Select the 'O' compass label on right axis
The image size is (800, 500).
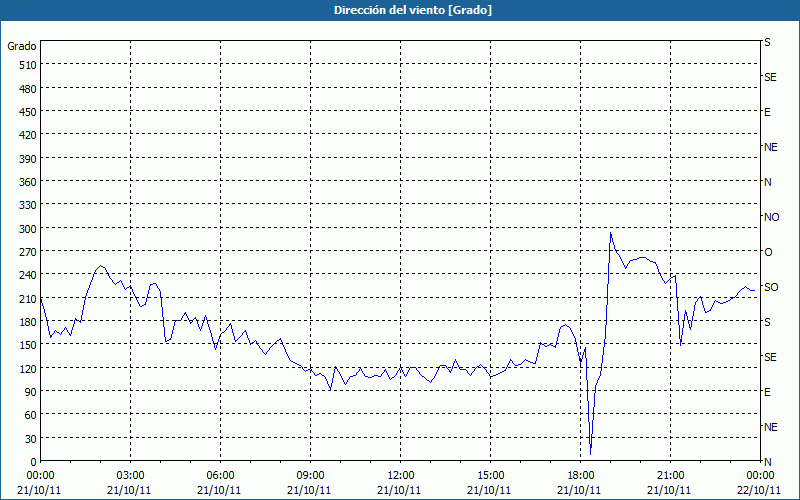click(768, 252)
